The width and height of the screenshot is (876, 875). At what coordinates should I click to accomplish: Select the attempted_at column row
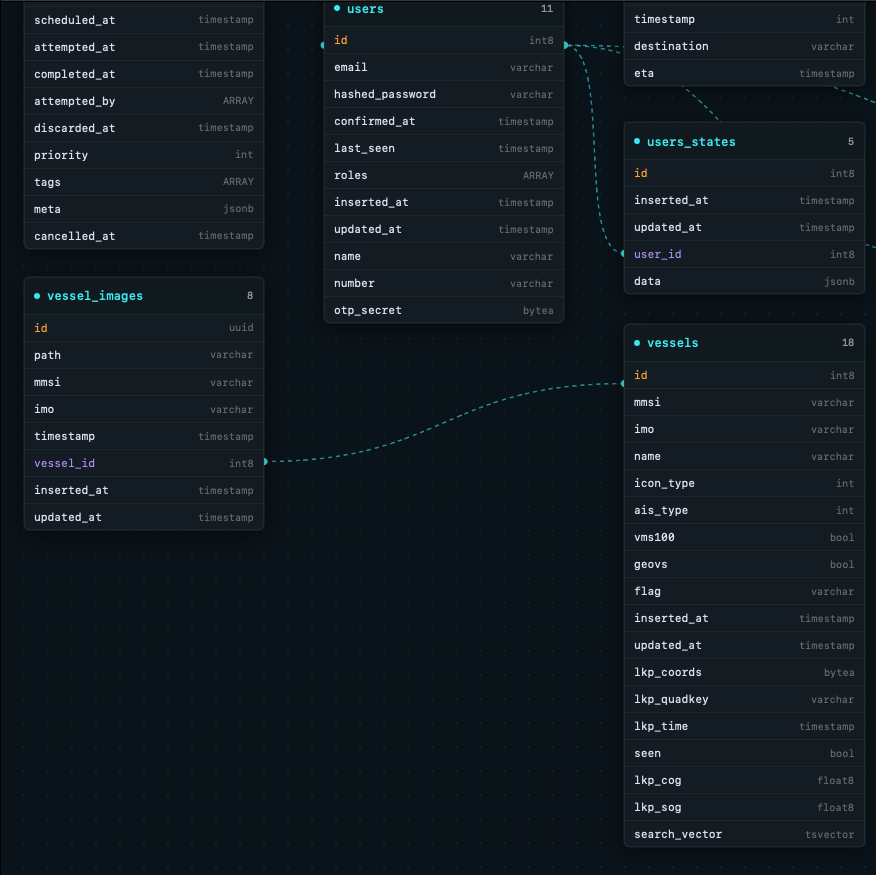pos(144,47)
